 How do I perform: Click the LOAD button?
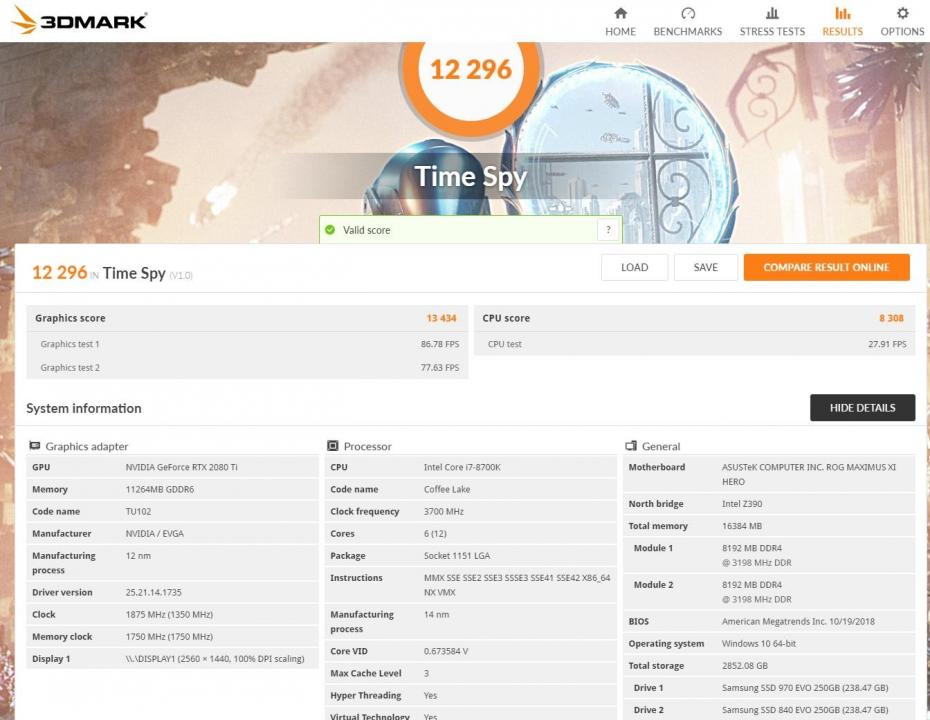[x=635, y=267]
